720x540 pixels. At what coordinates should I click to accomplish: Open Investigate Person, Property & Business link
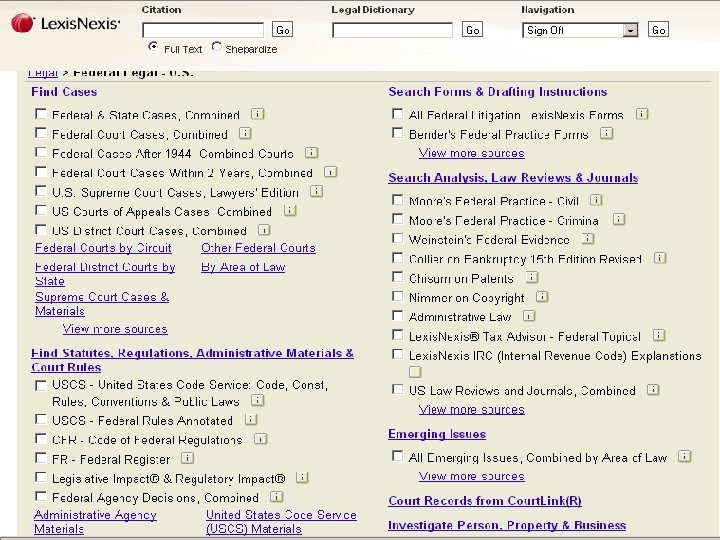tap(507, 525)
